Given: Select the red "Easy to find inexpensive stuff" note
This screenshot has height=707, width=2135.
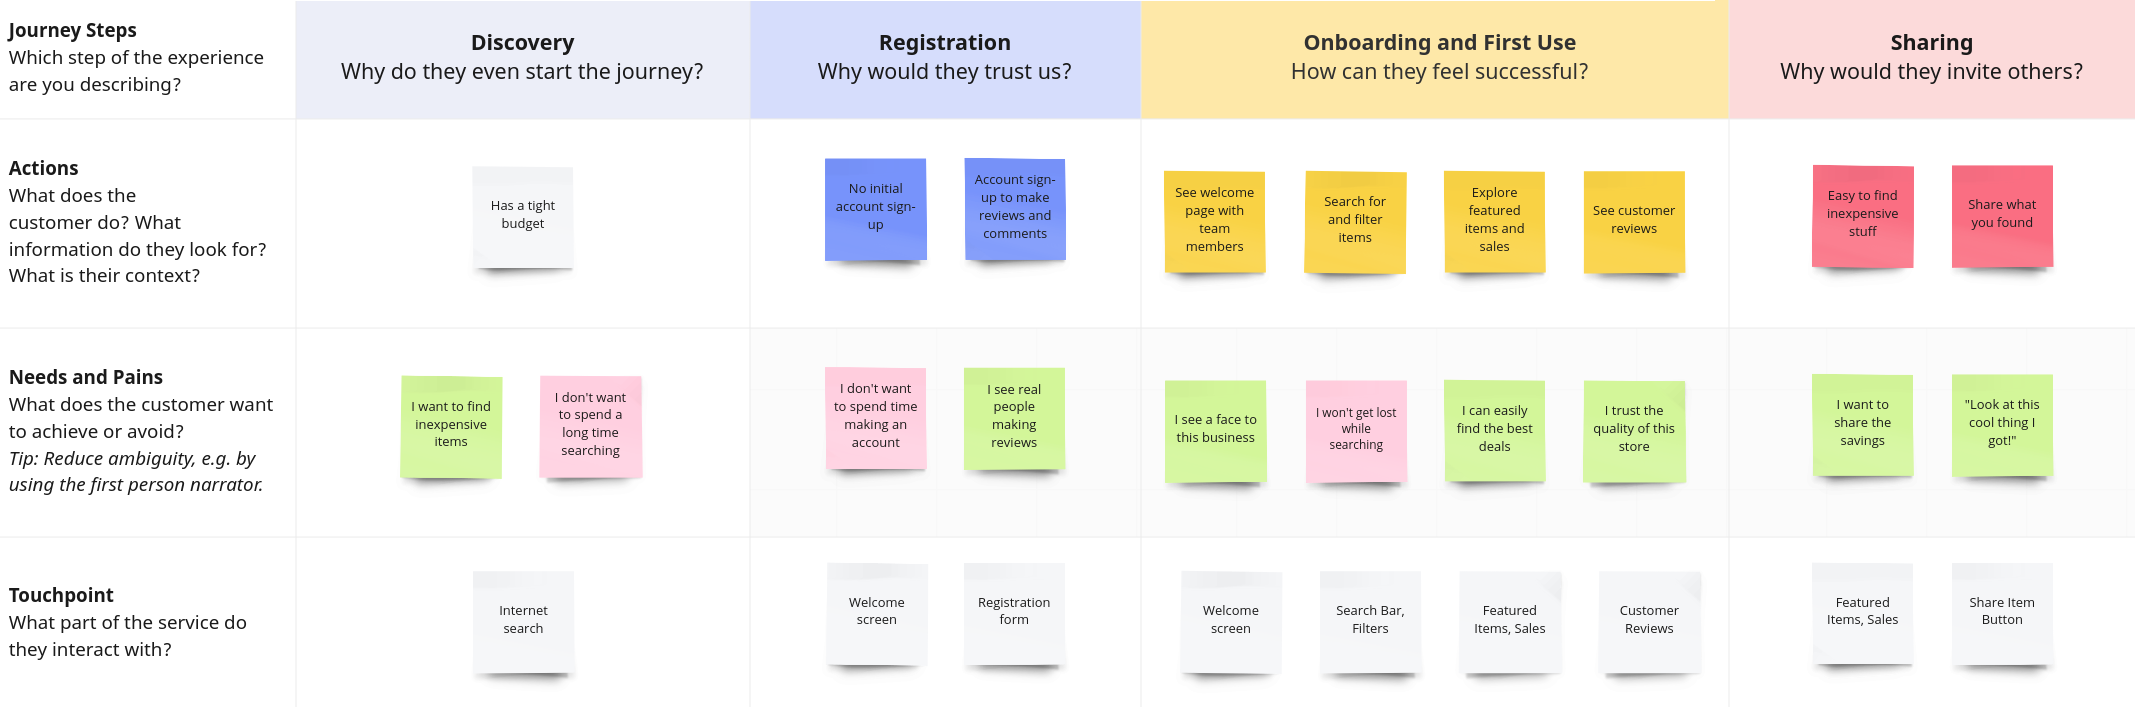Looking at the screenshot, I should click(x=1862, y=215).
